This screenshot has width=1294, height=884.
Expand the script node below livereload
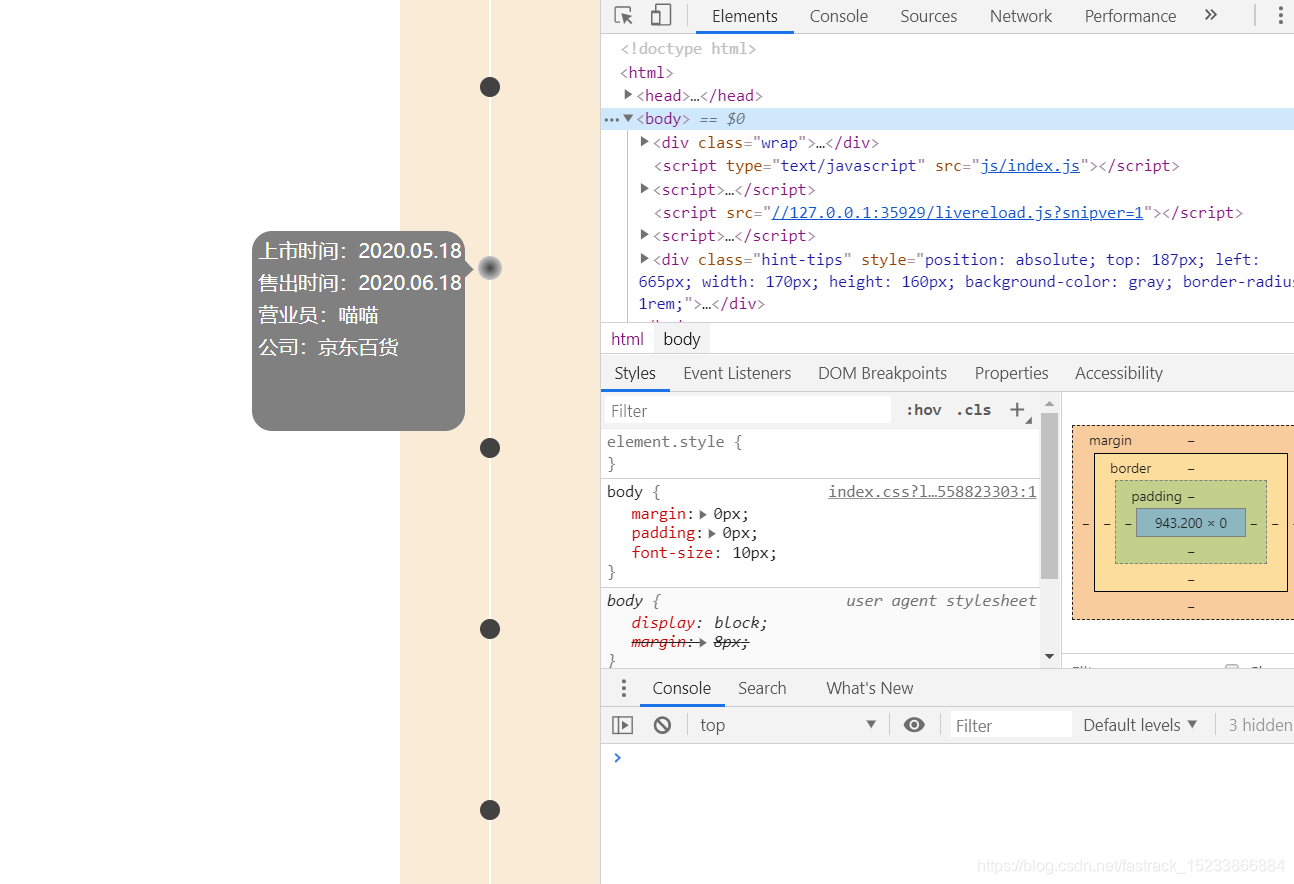point(644,235)
